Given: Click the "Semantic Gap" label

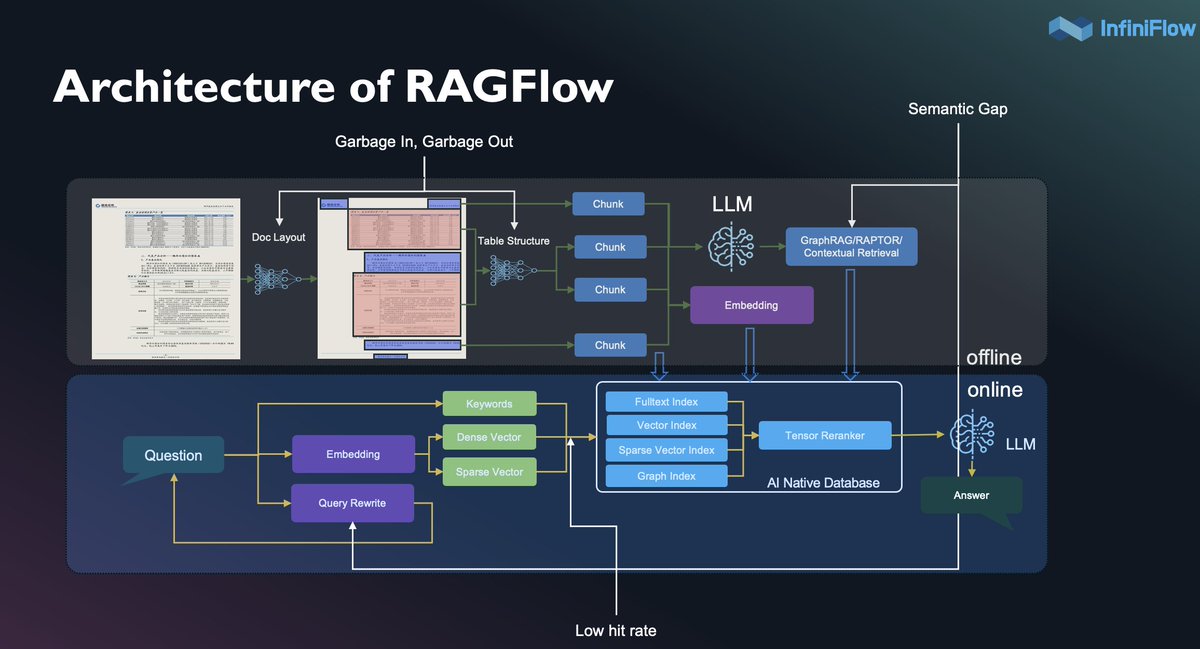Looking at the screenshot, I should click(x=958, y=109).
